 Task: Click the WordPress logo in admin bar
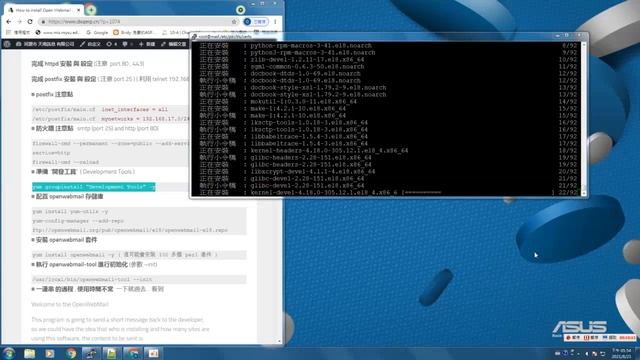click(7, 44)
